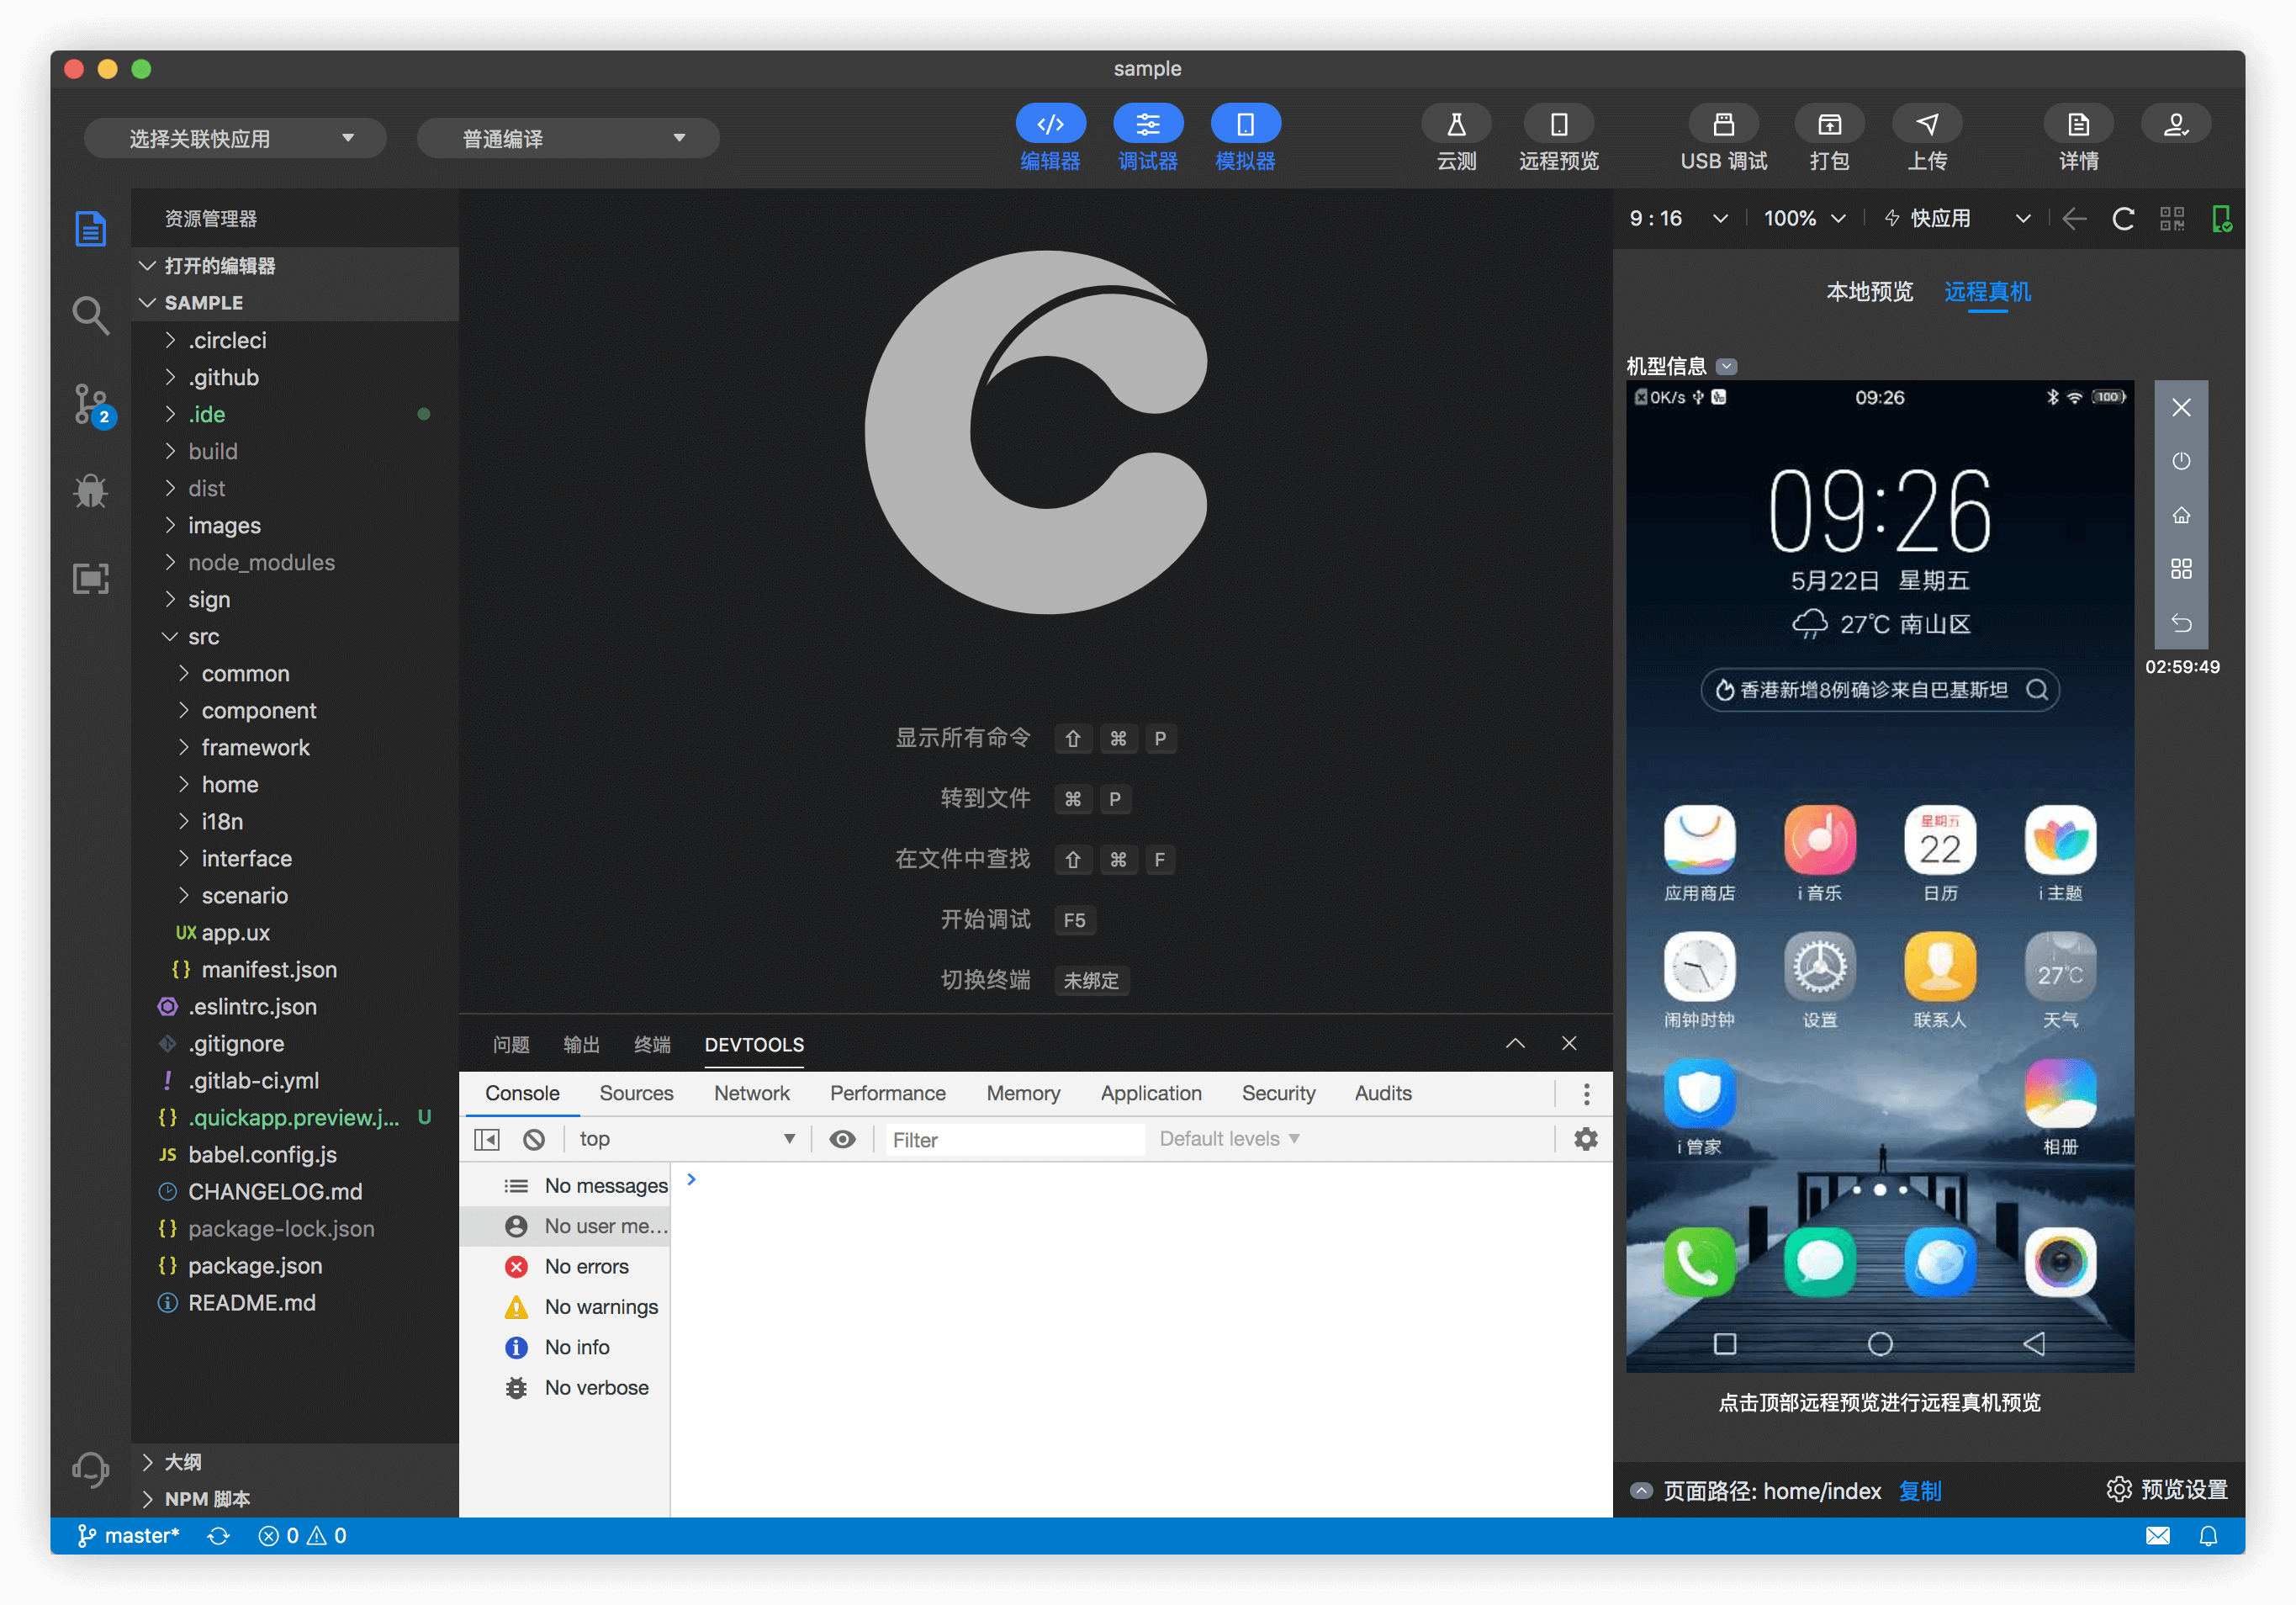The image size is (2296, 1605).
Task: Open the 普通编译 compile mode dropdown
Action: click(x=568, y=138)
